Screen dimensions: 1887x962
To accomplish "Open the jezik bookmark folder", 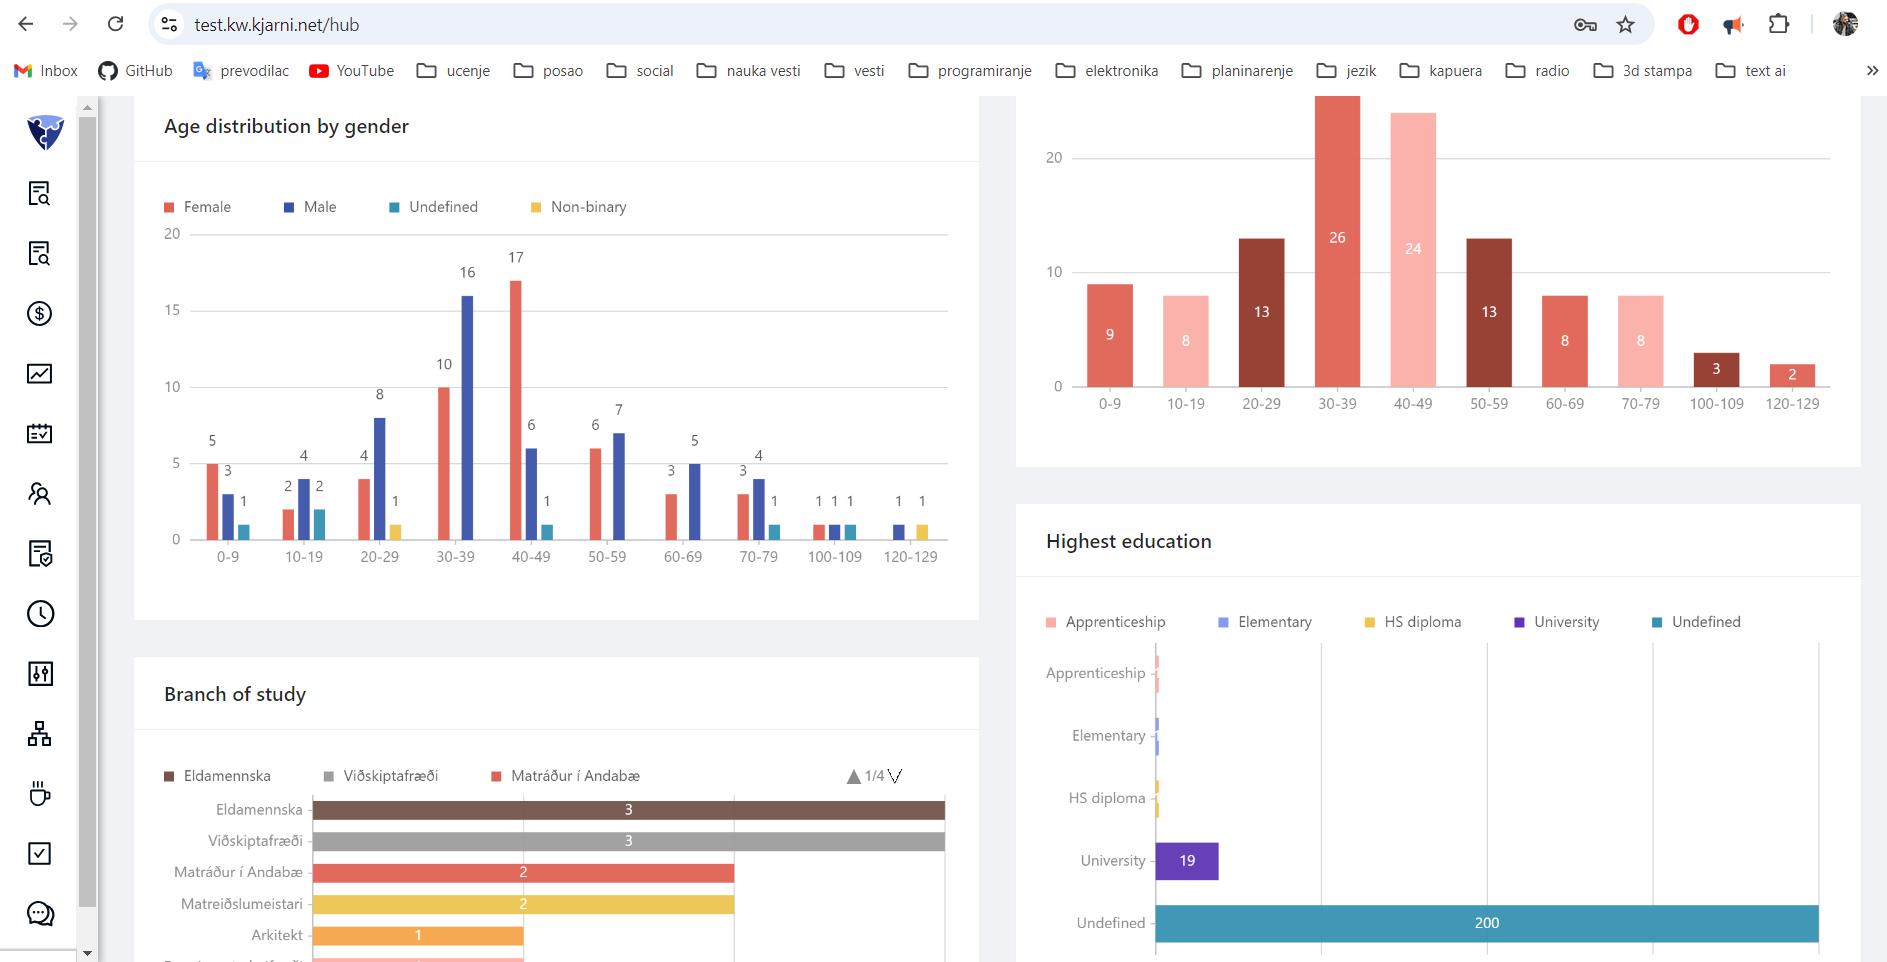I will pyautogui.click(x=1346, y=70).
